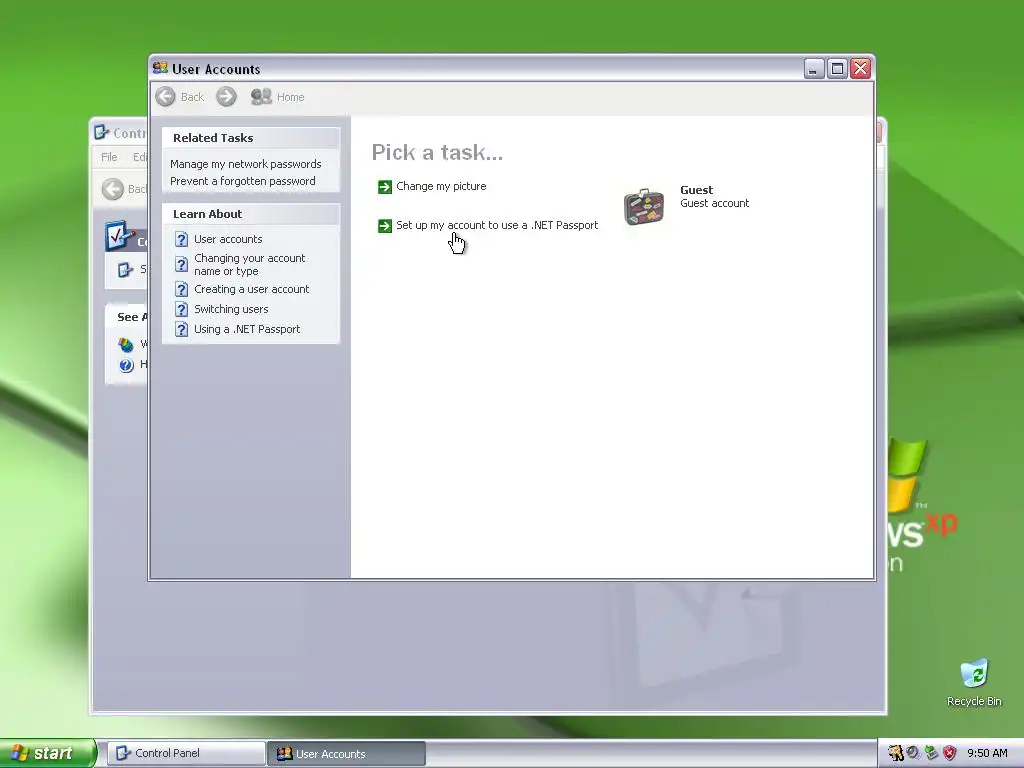This screenshot has height=768, width=1024.
Task: Click Windows Update icon under See Also
Action: pos(126,344)
